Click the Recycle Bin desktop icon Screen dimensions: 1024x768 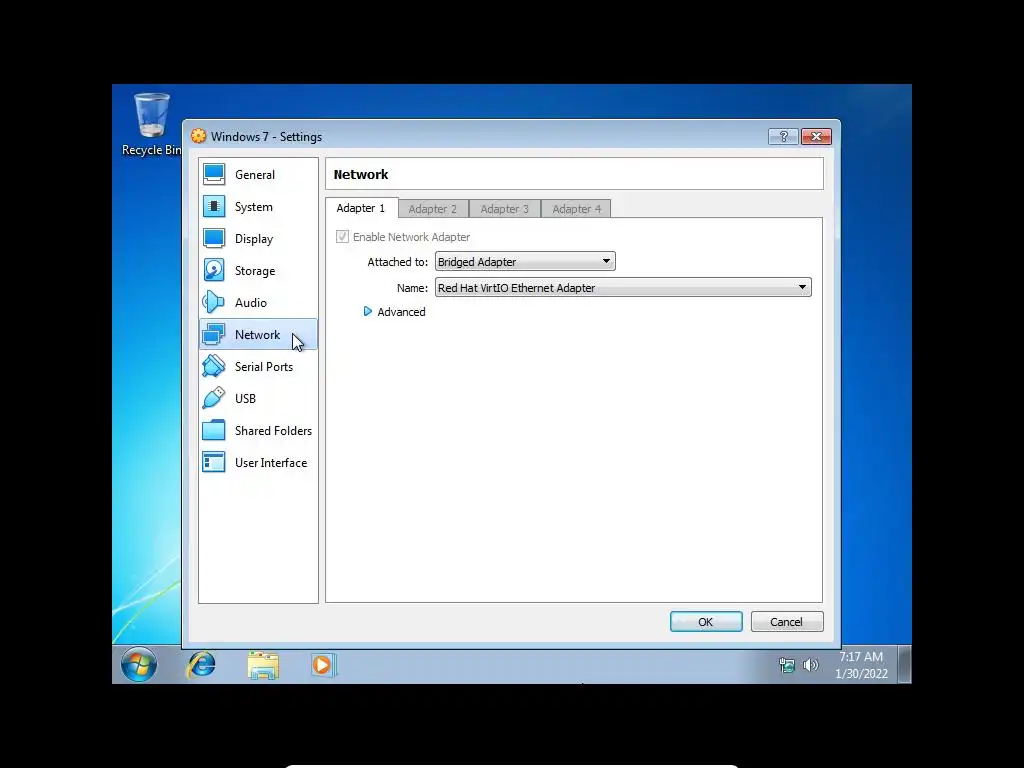(x=152, y=124)
